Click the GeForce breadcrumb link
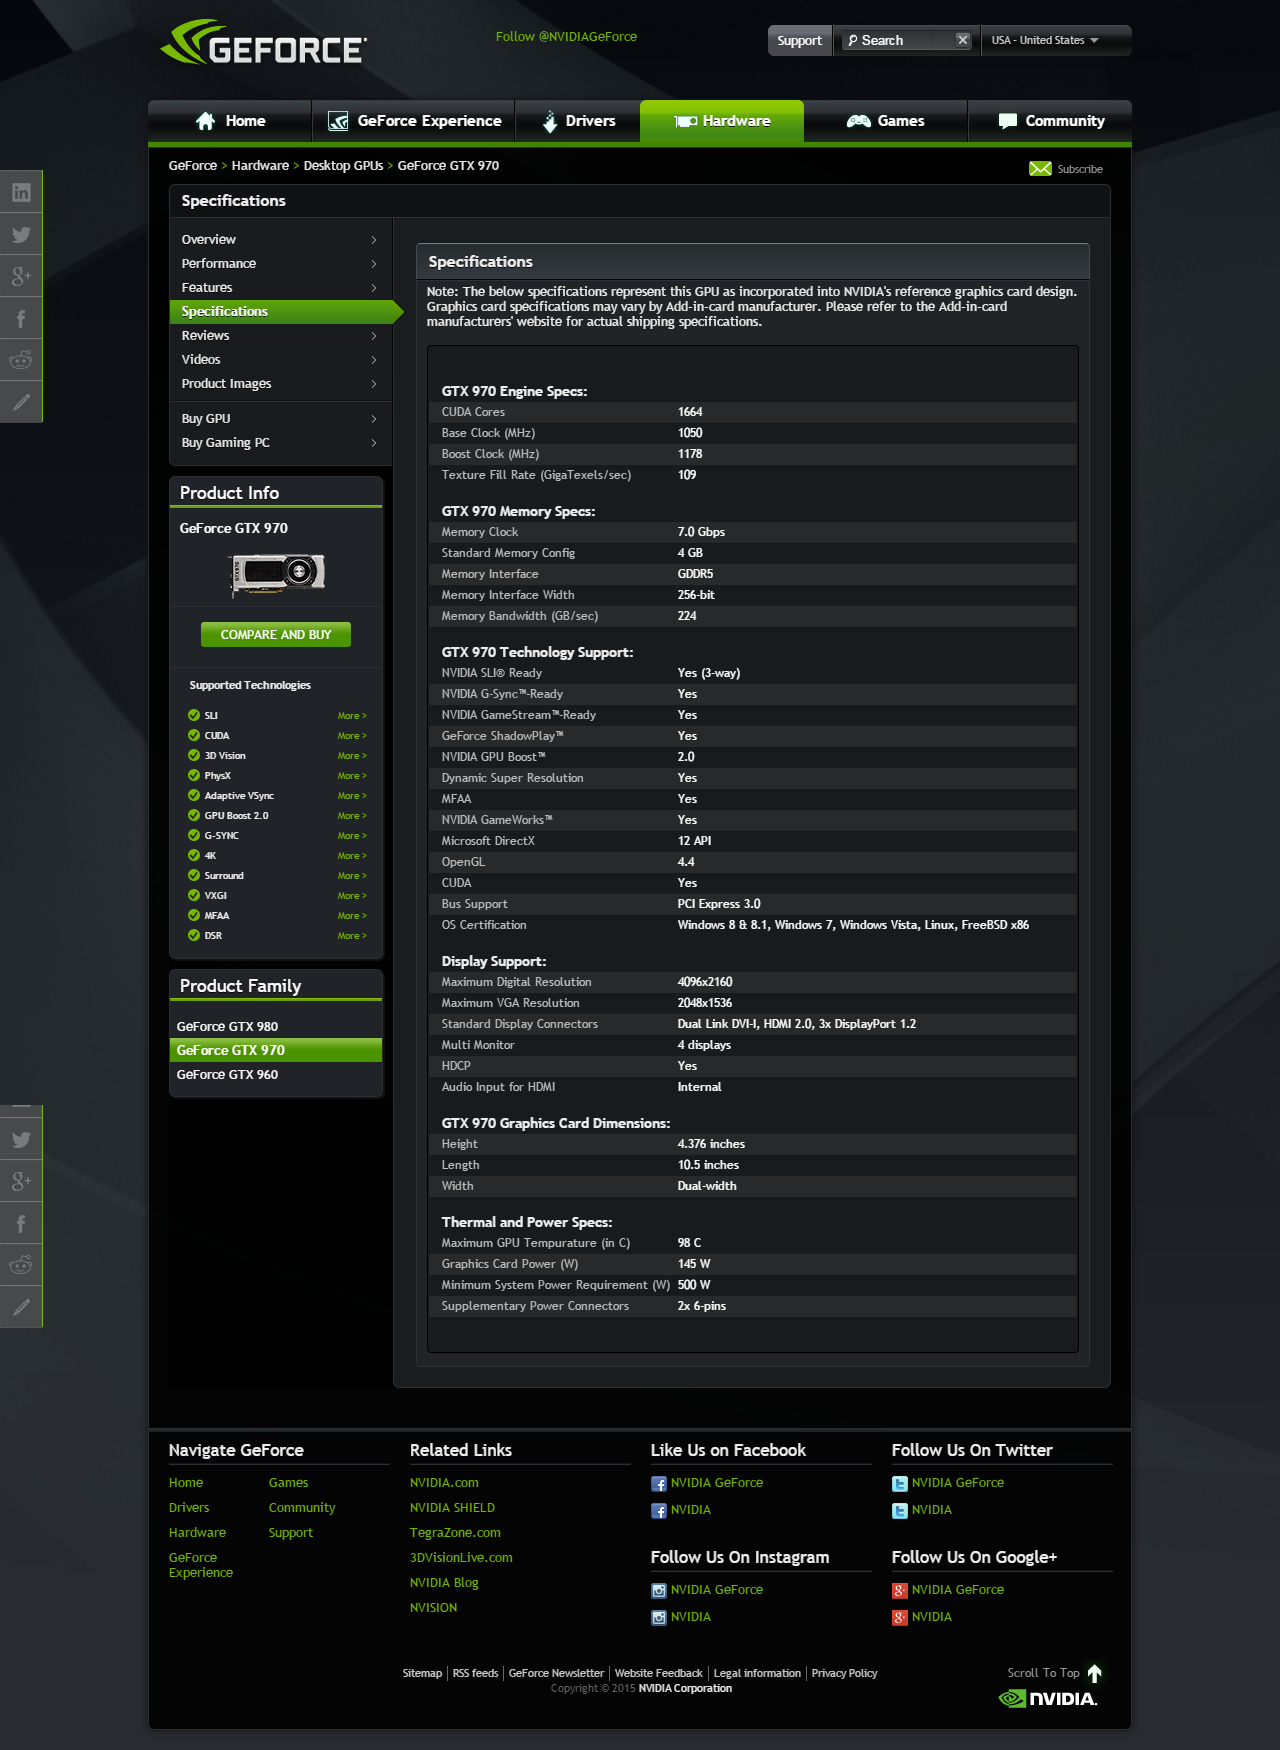Screen dimensions: 1280x1750 [x=193, y=166]
